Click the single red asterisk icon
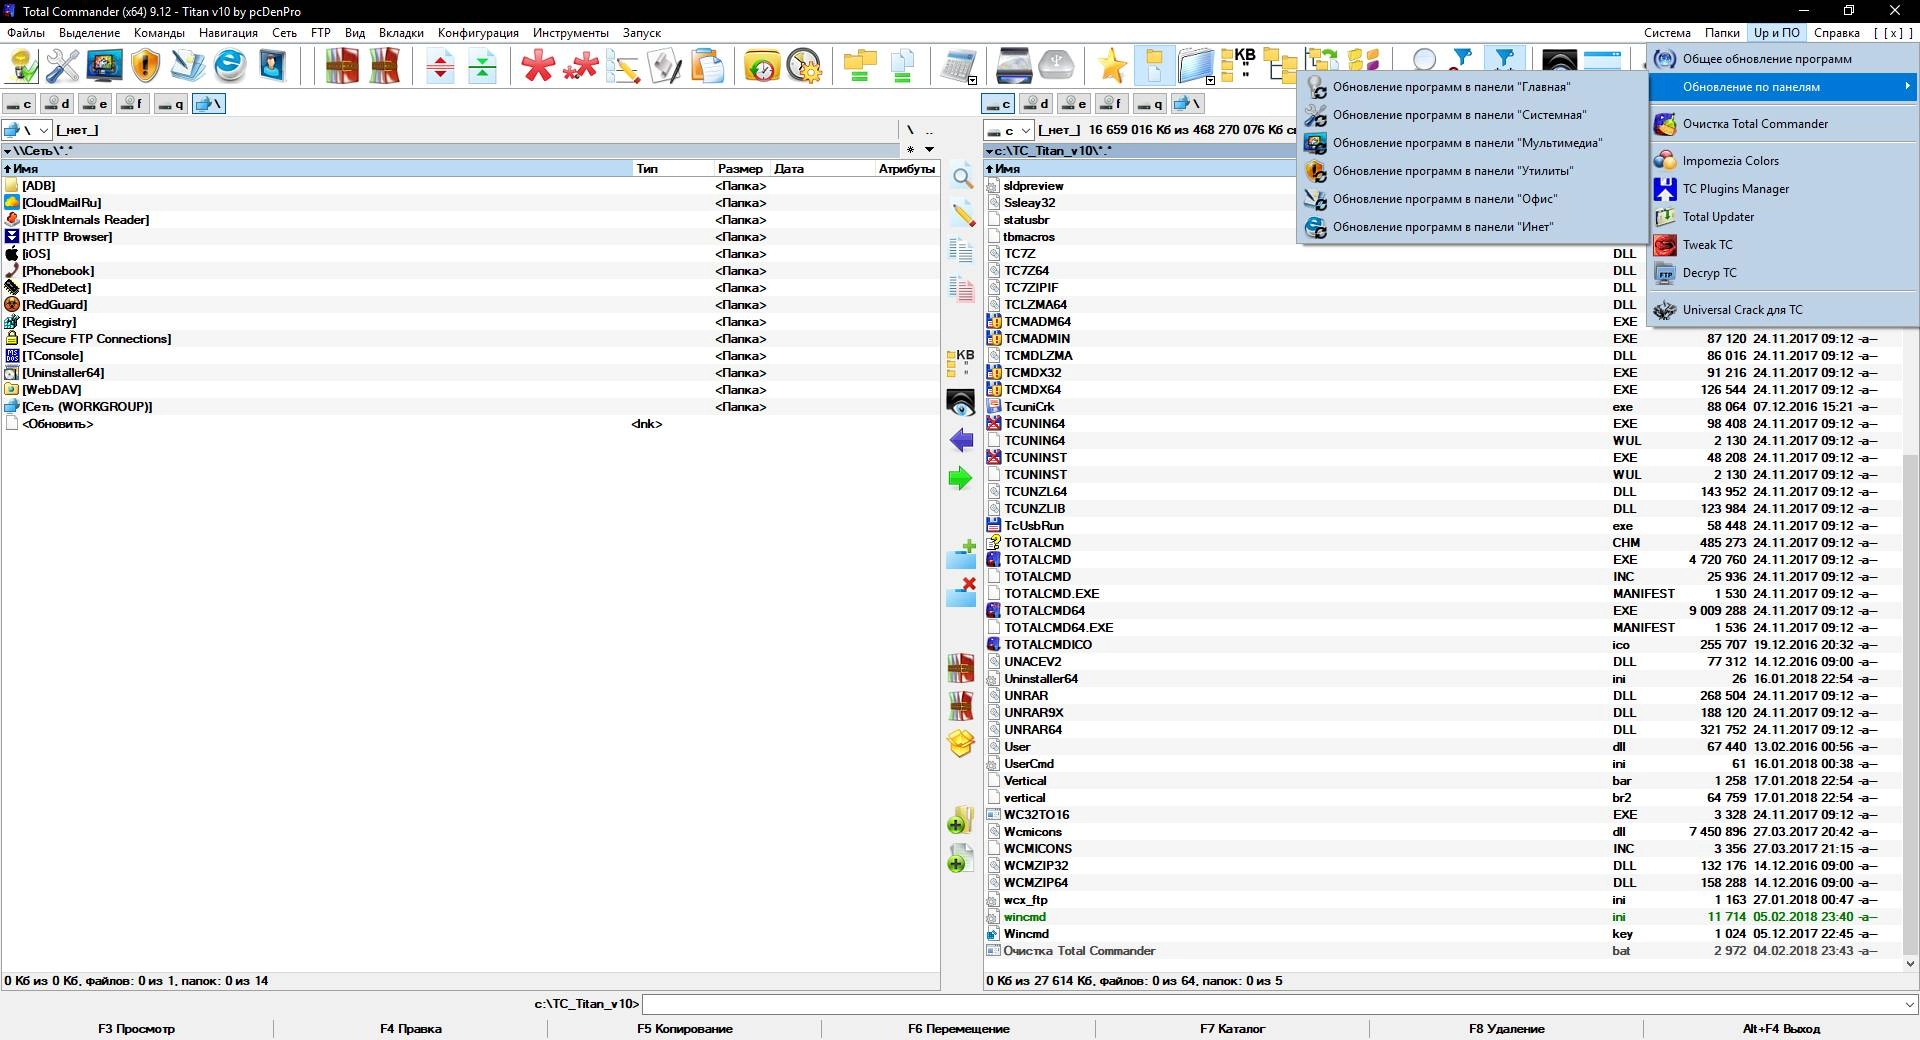 [x=538, y=66]
